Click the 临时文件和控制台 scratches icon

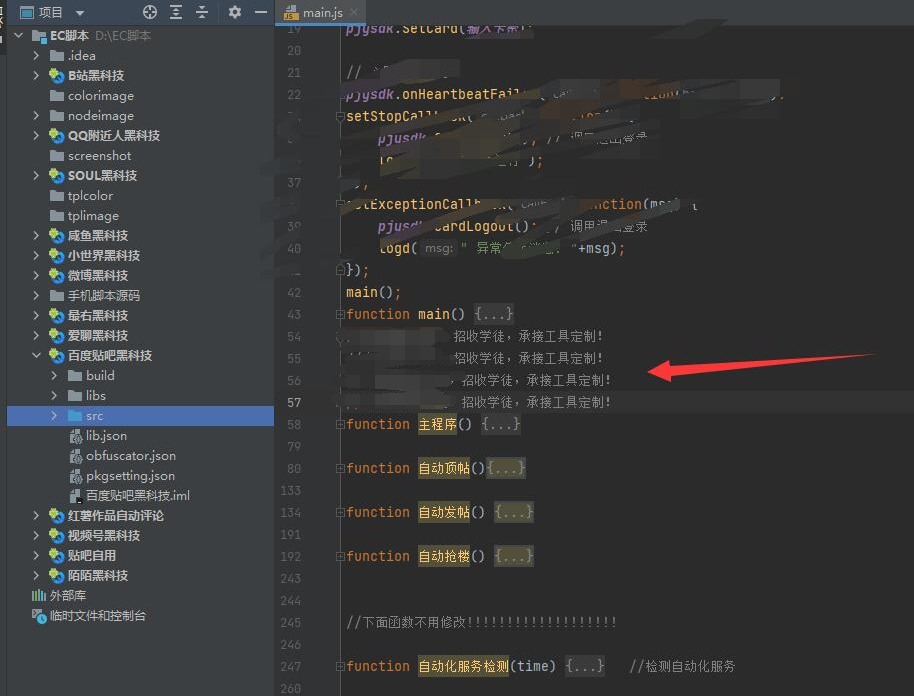tap(39, 616)
